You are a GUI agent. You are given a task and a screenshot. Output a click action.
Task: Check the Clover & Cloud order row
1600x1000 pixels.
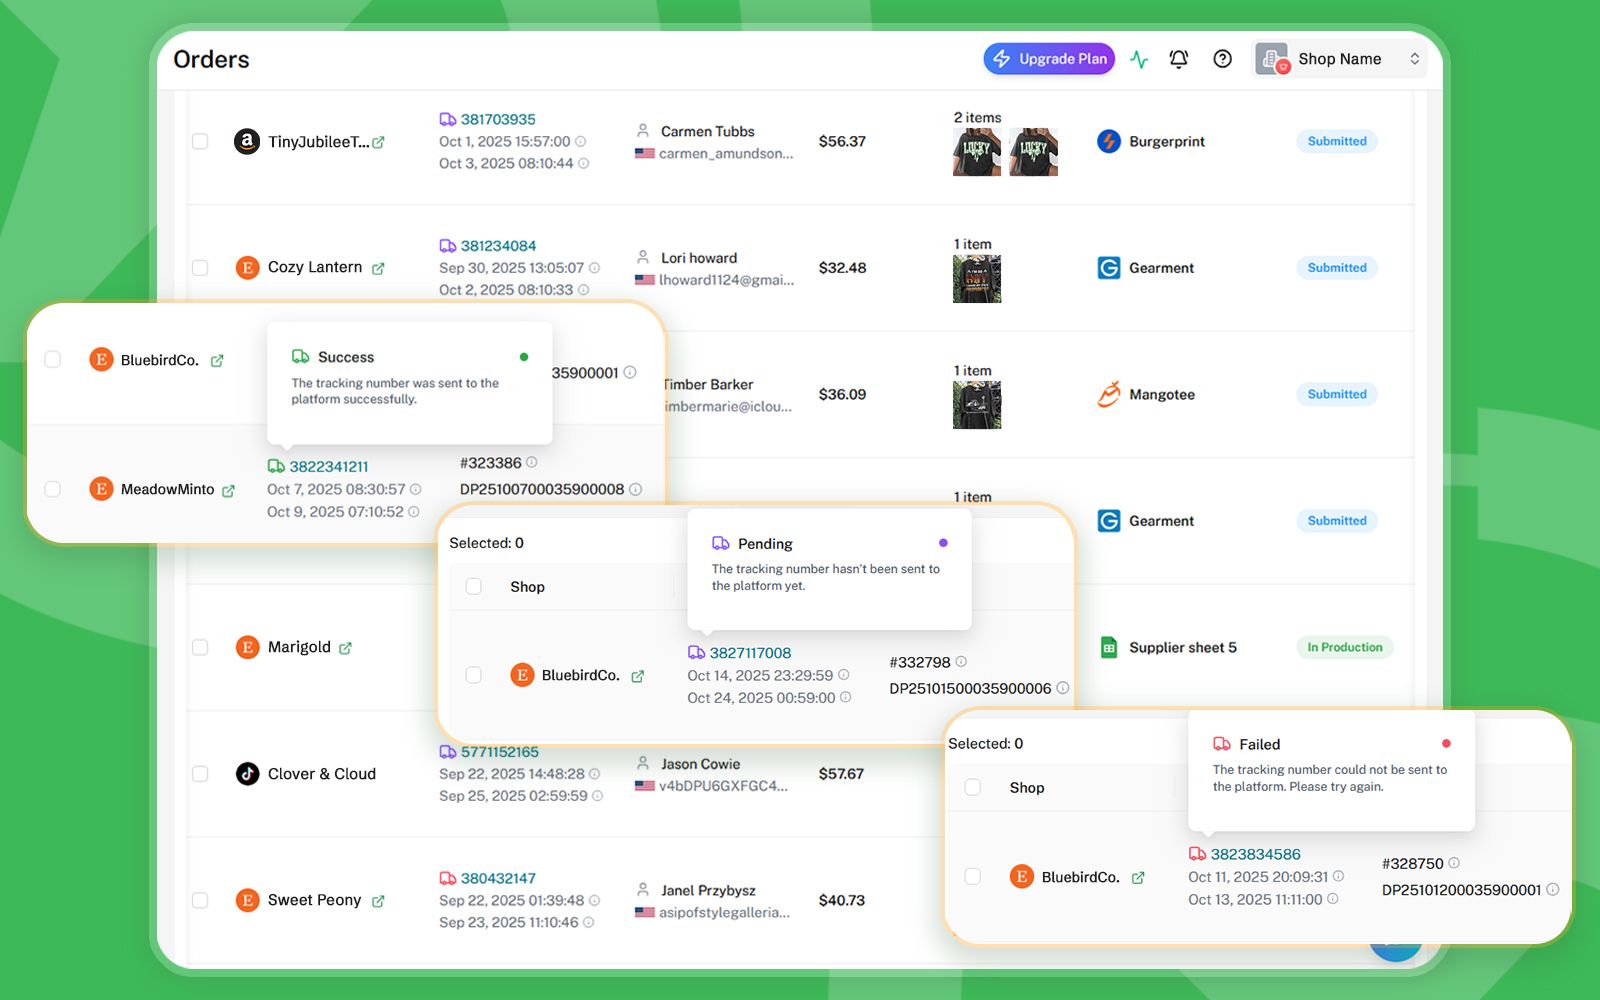(200, 774)
